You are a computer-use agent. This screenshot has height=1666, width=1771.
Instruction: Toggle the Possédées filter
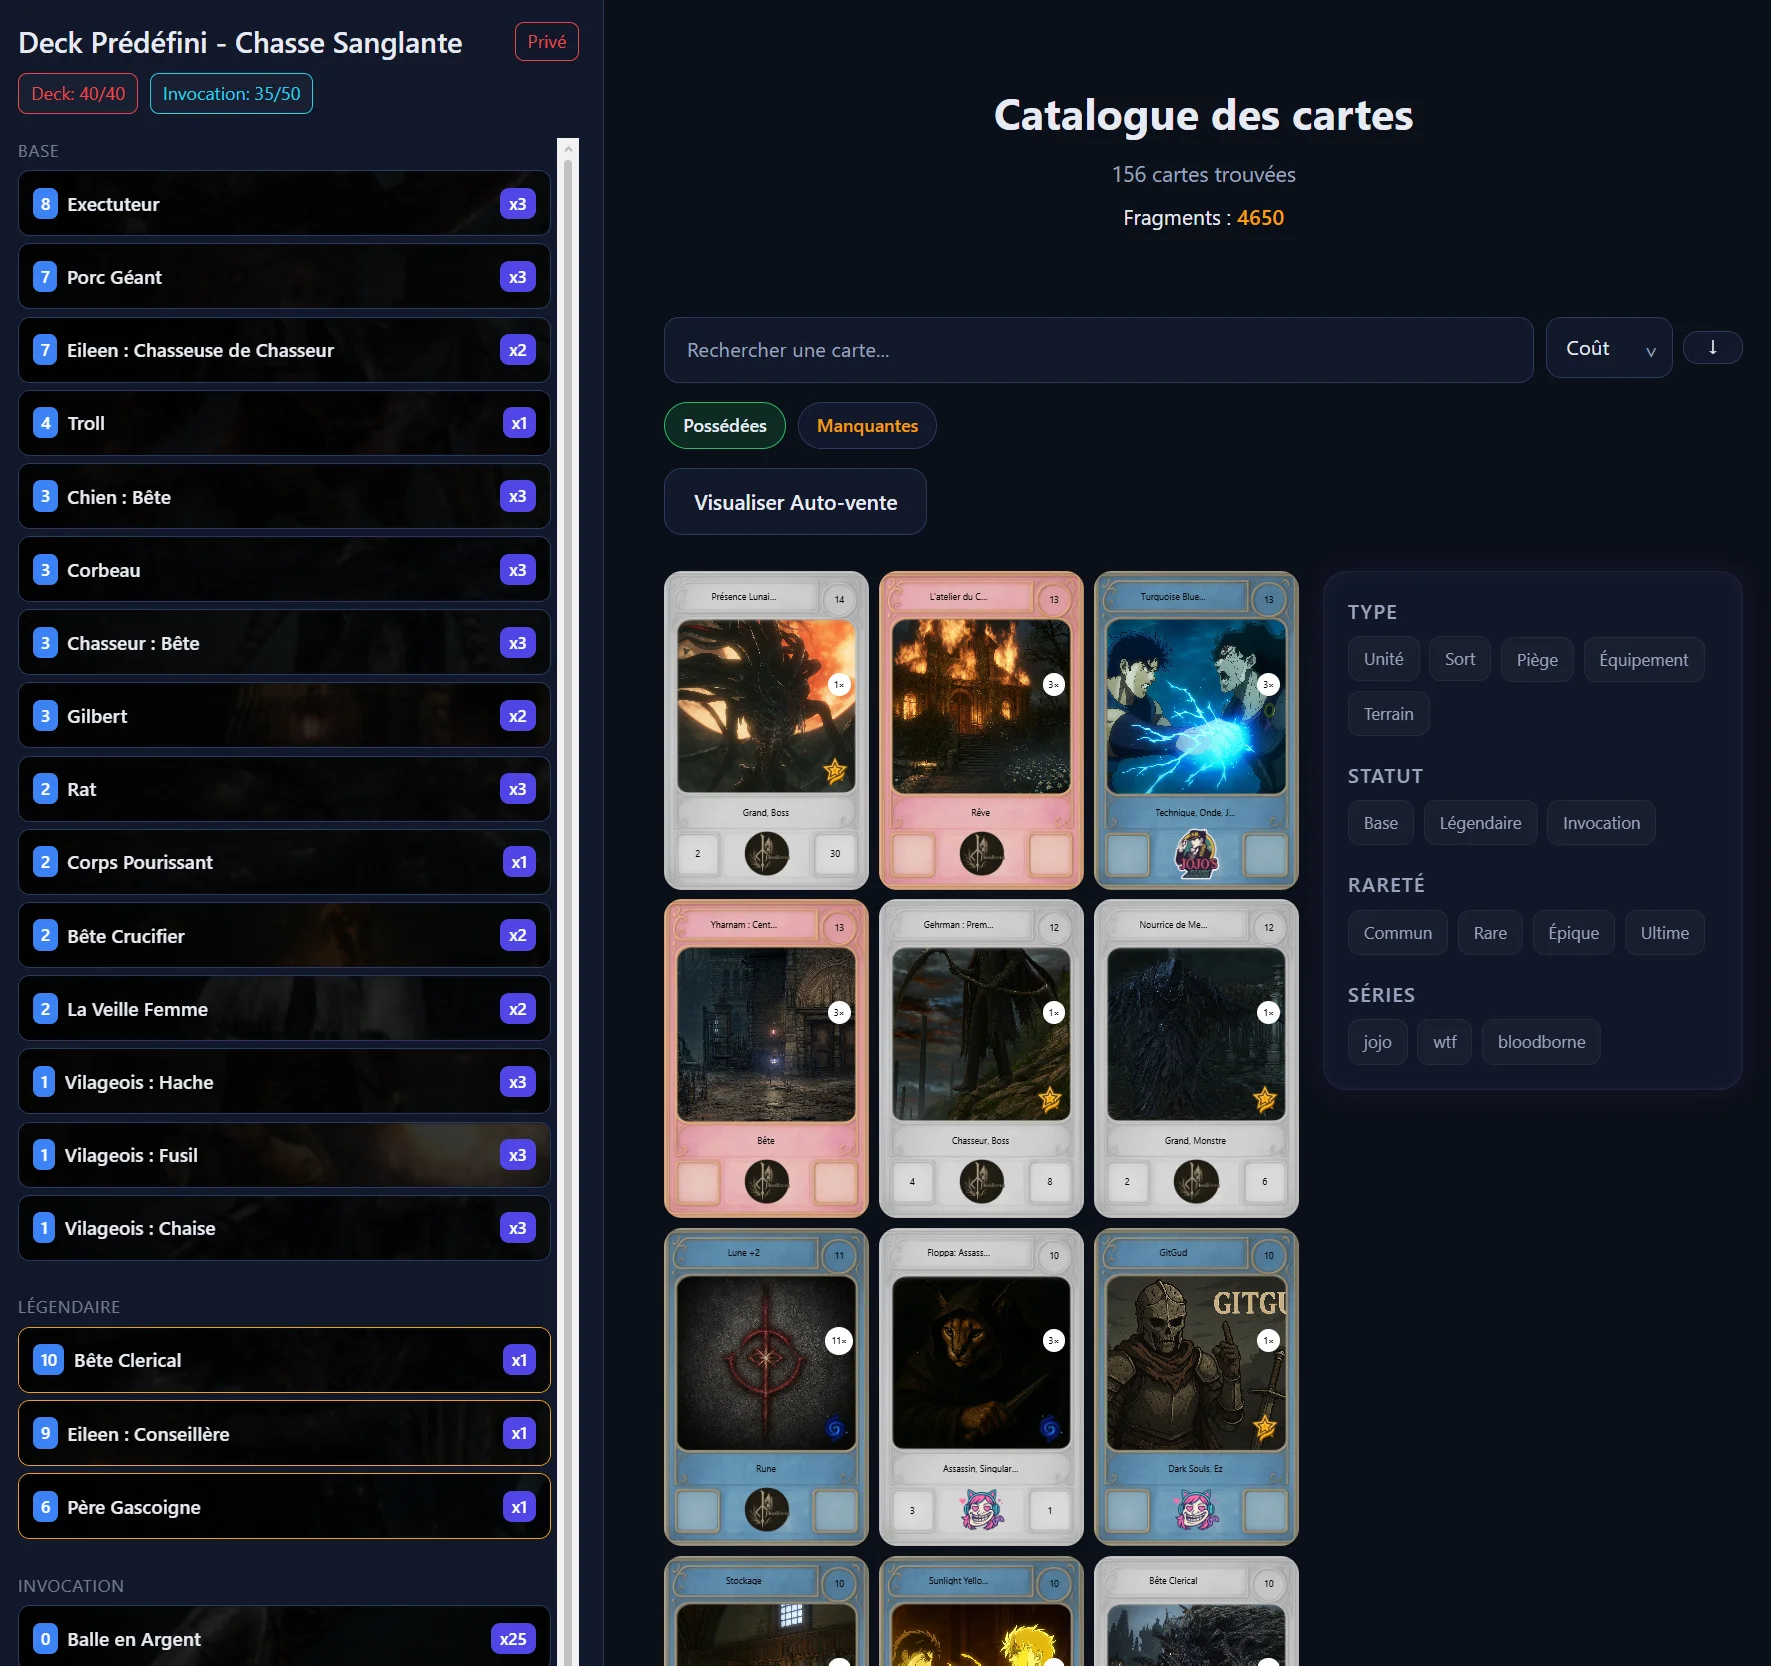724,426
